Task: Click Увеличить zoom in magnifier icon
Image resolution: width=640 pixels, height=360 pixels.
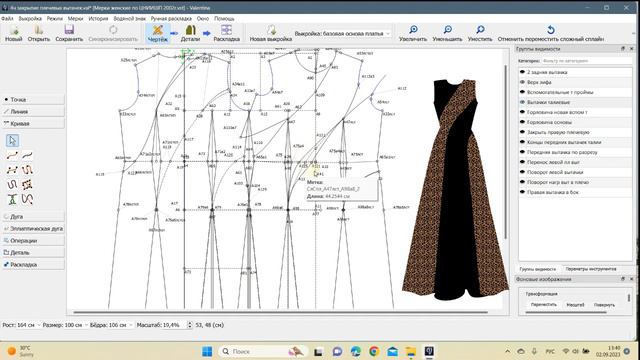Action: point(413,29)
